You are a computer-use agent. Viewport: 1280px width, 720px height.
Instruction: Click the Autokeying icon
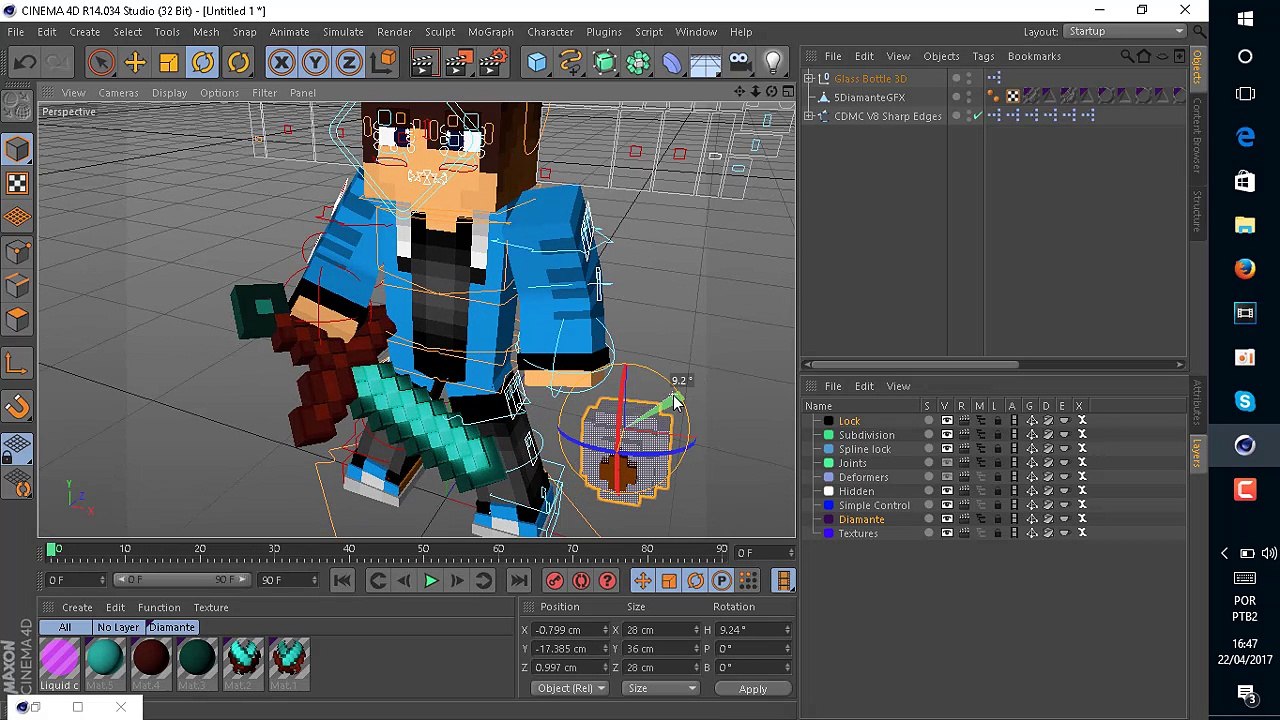point(581,581)
